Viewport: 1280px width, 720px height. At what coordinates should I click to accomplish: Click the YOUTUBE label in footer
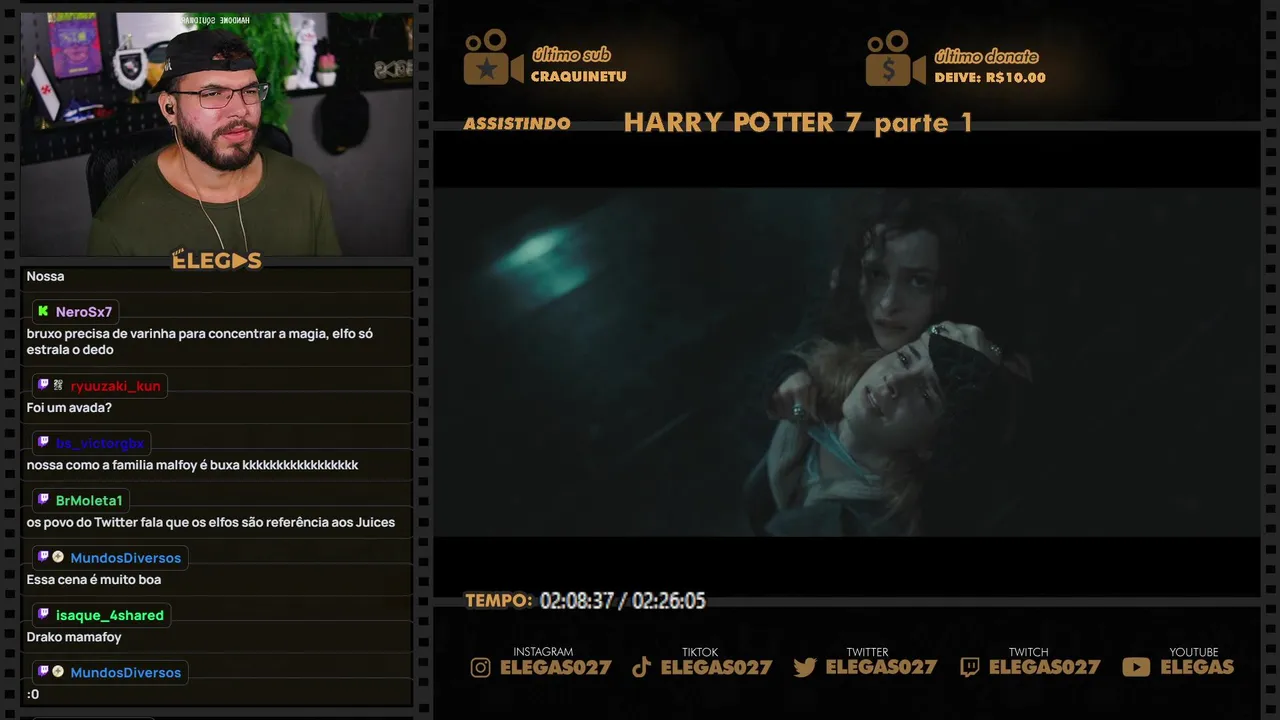1194,652
